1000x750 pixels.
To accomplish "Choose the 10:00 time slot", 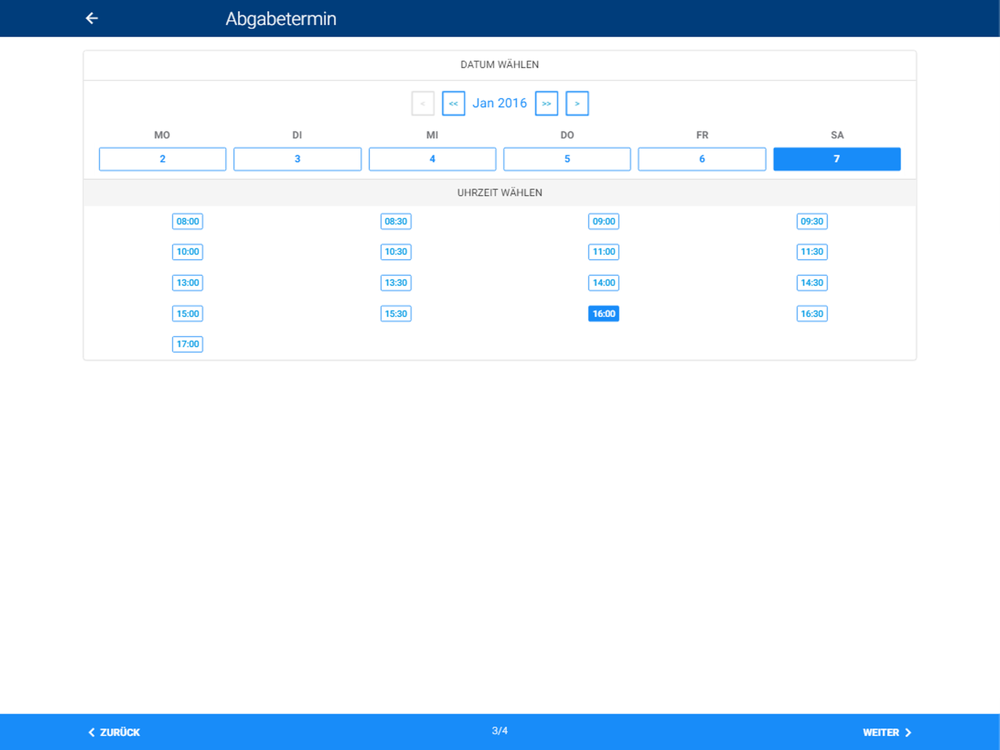I will pos(188,252).
